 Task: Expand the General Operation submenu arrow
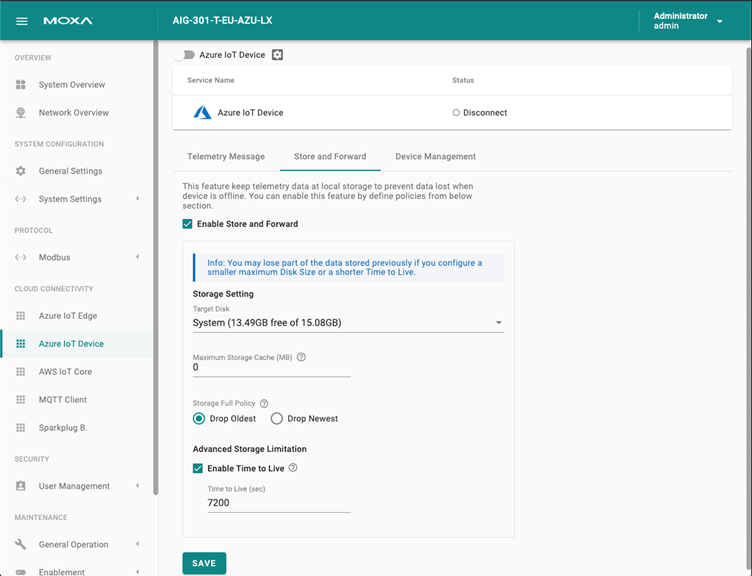pos(138,544)
